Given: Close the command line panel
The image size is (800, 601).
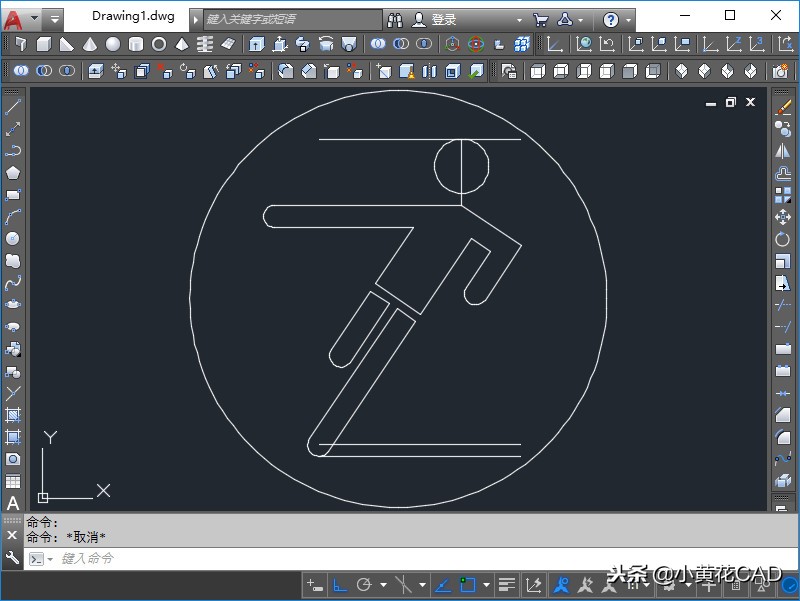Looking at the screenshot, I should point(12,536).
